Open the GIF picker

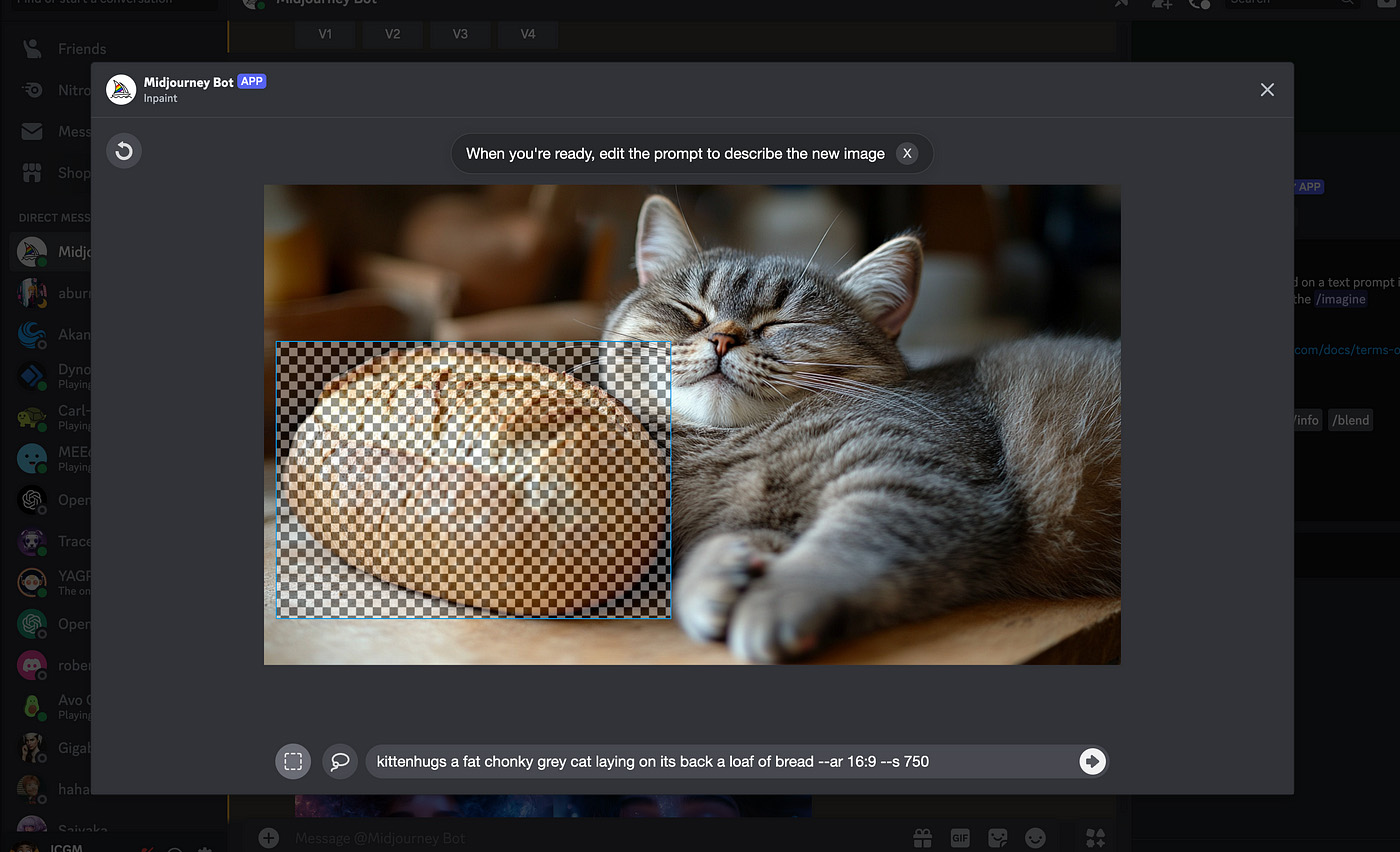[960, 838]
